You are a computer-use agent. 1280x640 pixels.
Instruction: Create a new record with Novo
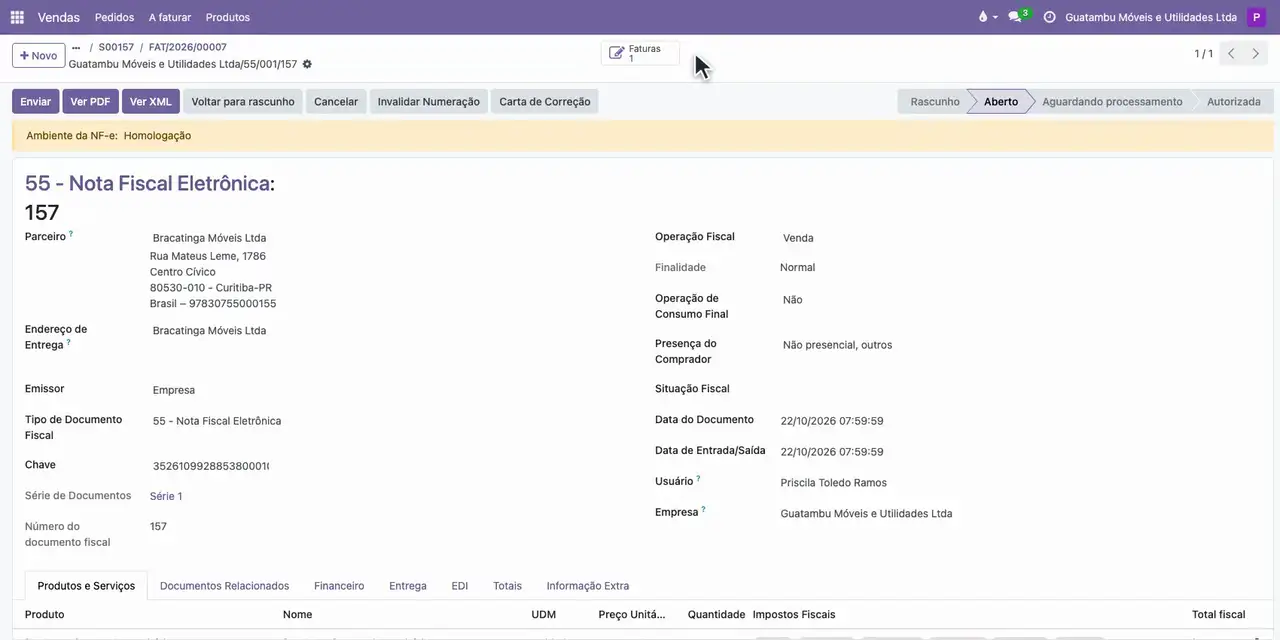[39, 55]
